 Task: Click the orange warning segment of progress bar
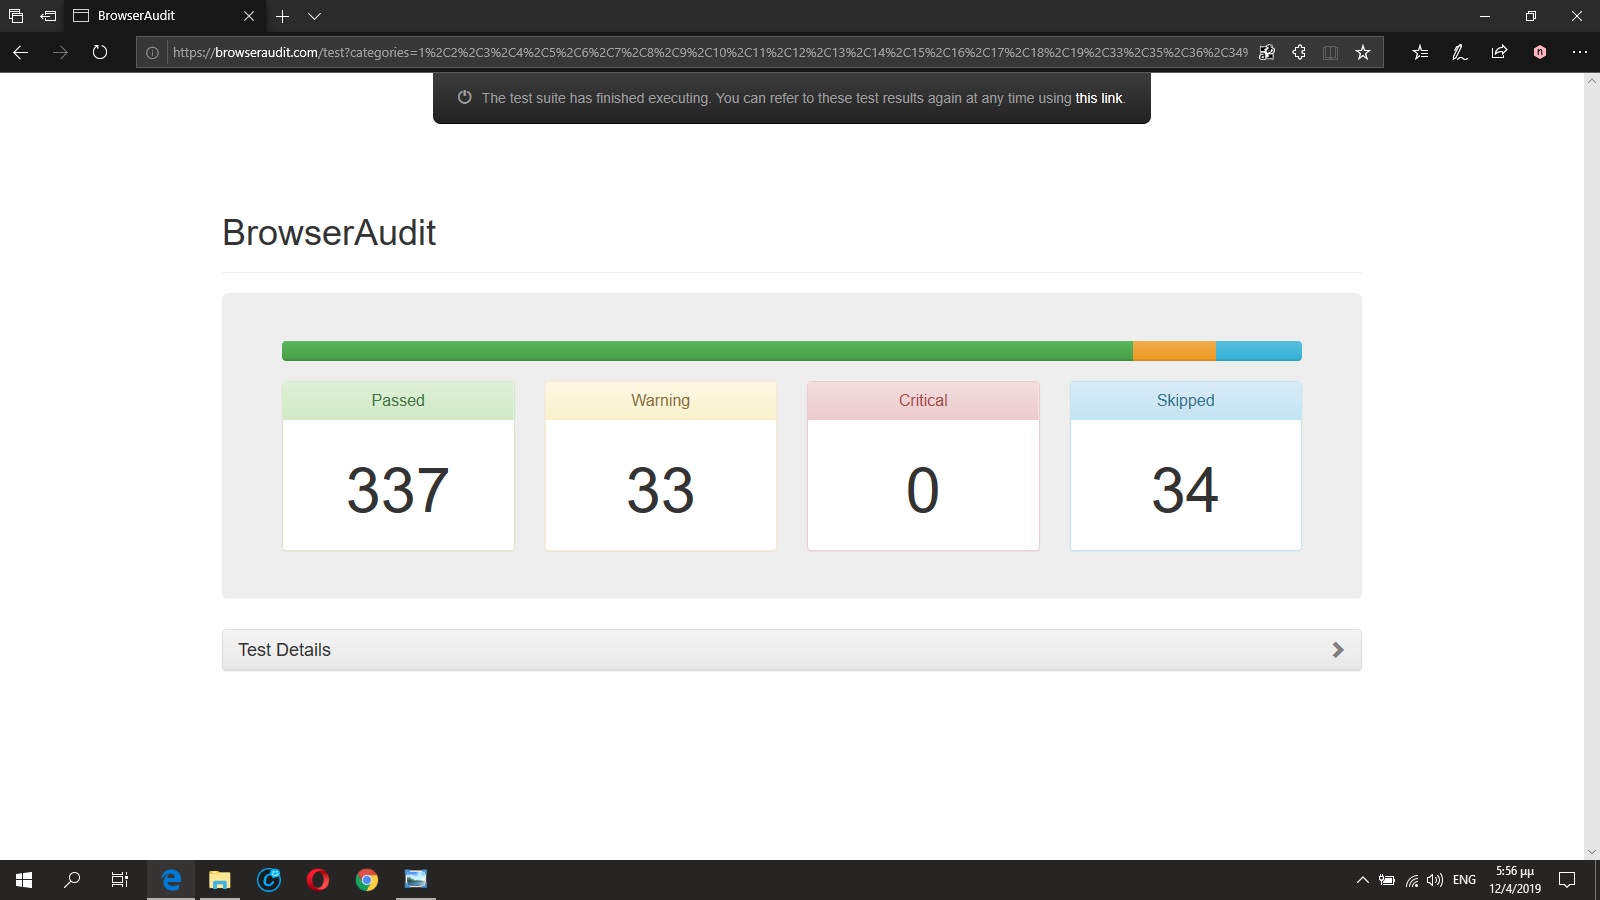[x=1174, y=351]
